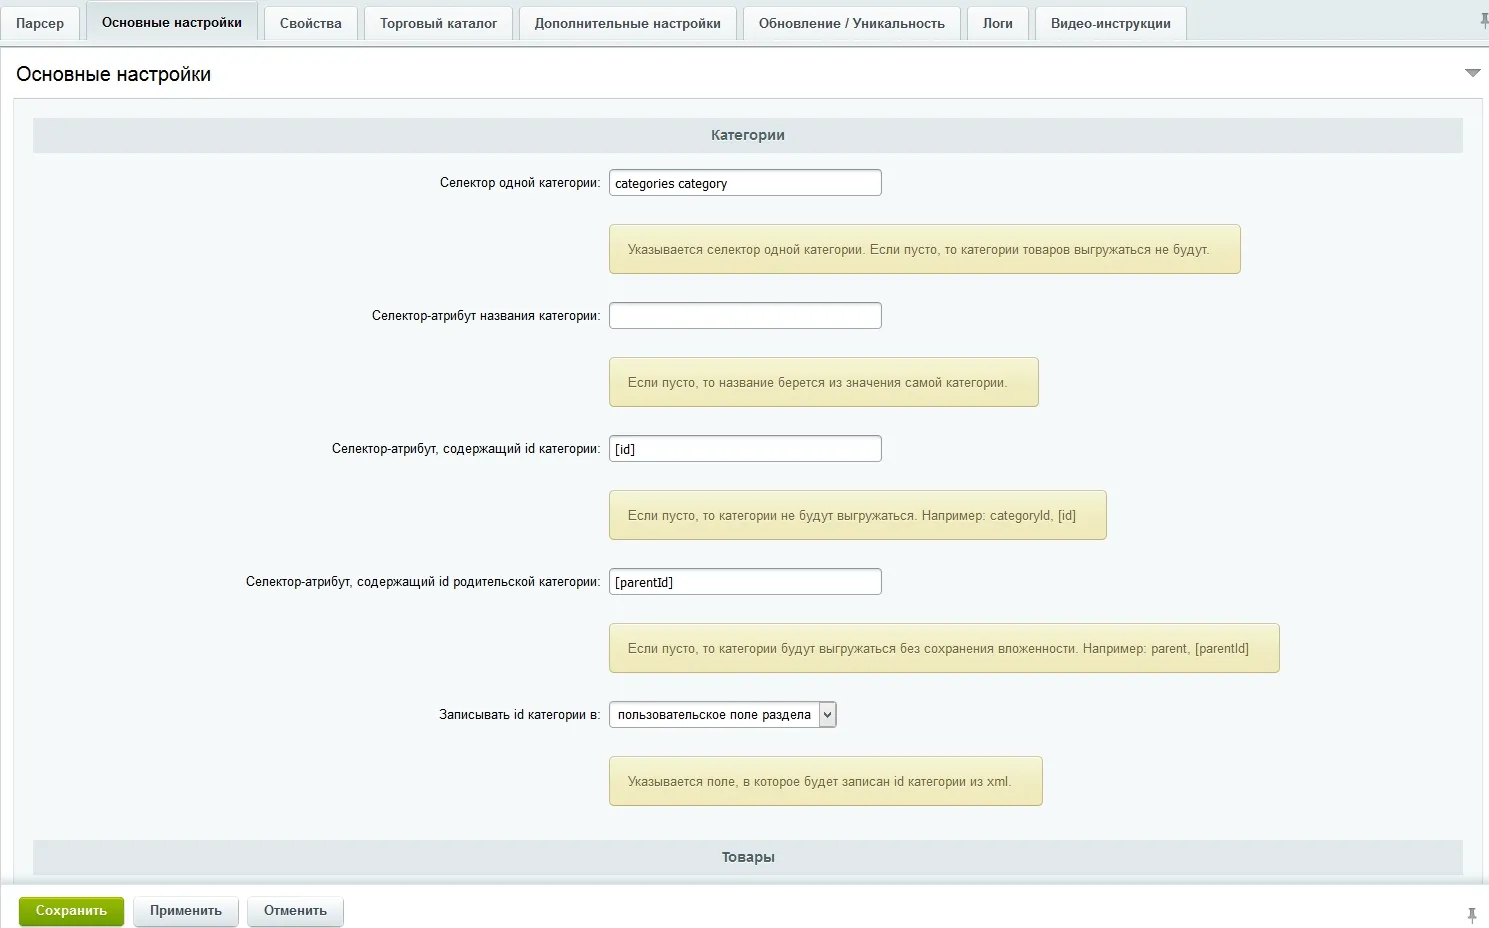Focus the Селектор одной категории field
Screen dimensions: 1489x928
[x=745, y=183]
